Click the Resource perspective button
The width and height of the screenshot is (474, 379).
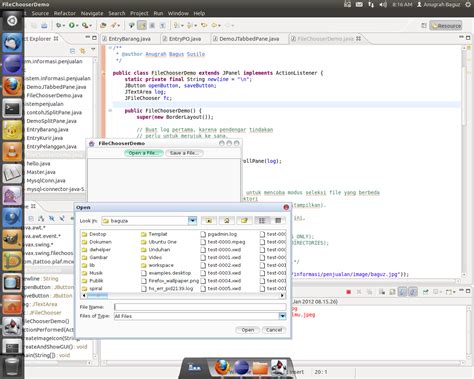[x=446, y=26]
